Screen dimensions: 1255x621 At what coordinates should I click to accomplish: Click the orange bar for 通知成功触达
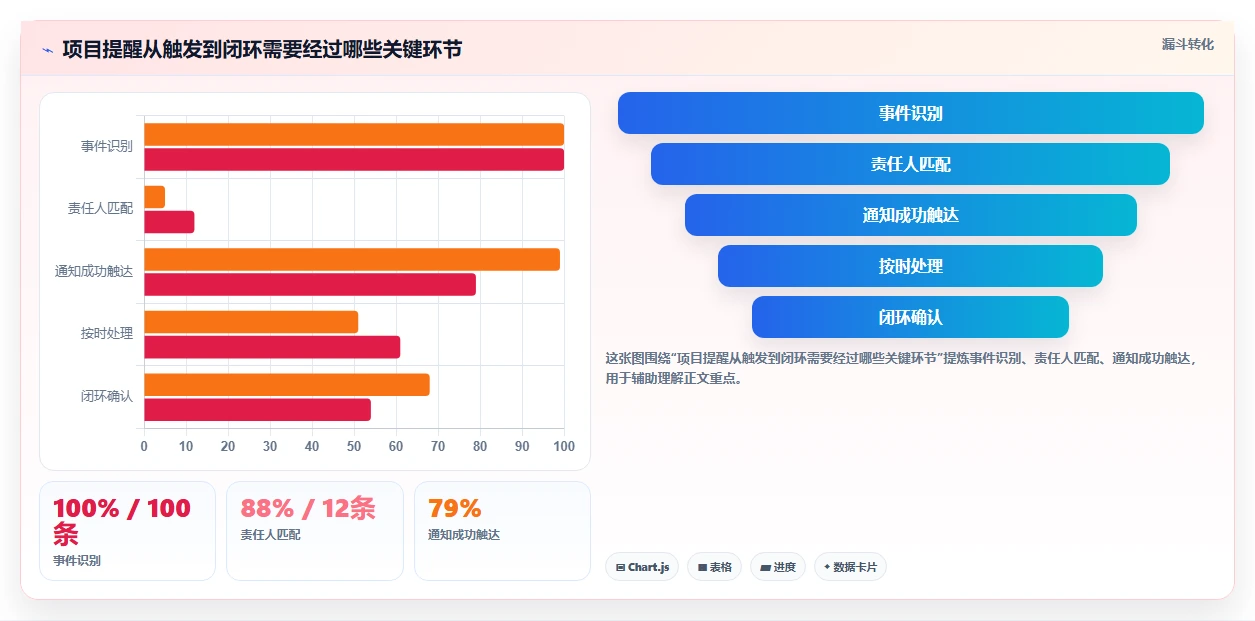pyautogui.click(x=352, y=259)
